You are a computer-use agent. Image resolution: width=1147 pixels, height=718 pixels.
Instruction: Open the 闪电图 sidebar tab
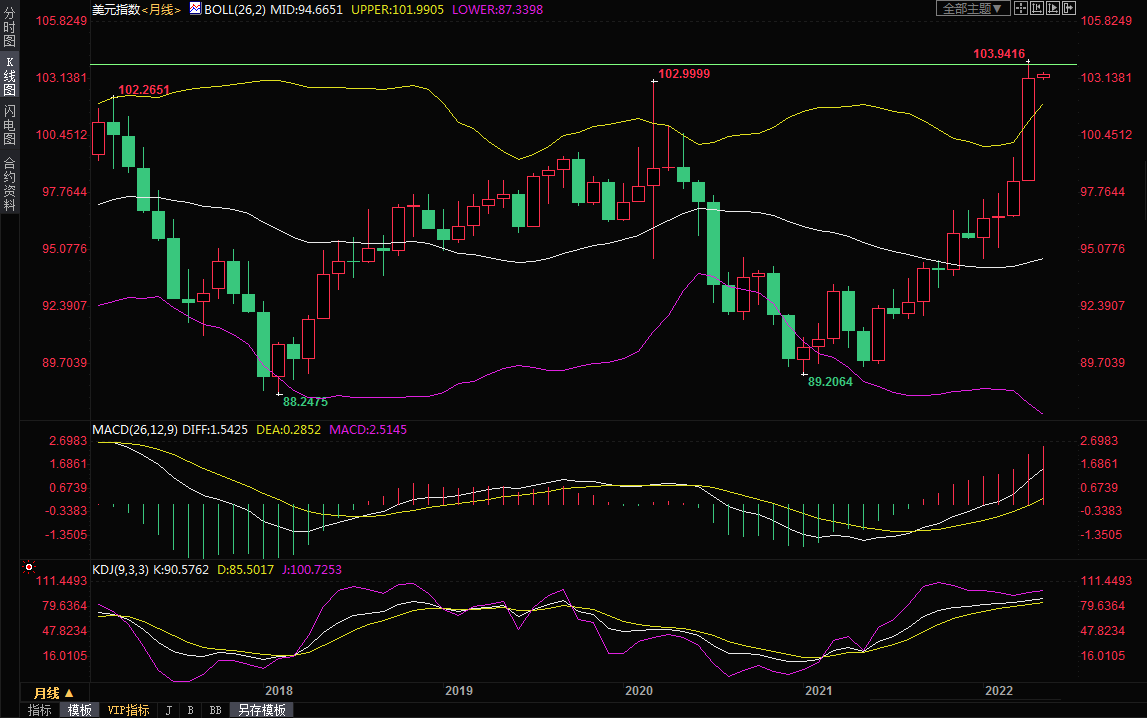point(9,125)
